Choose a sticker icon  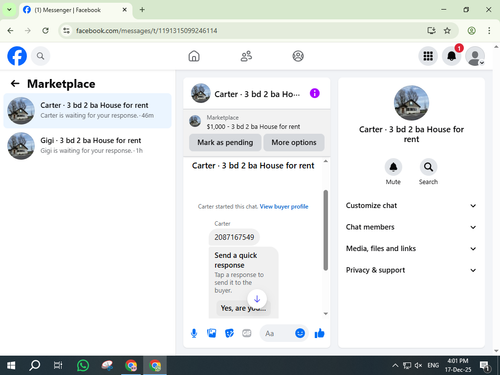(229, 333)
